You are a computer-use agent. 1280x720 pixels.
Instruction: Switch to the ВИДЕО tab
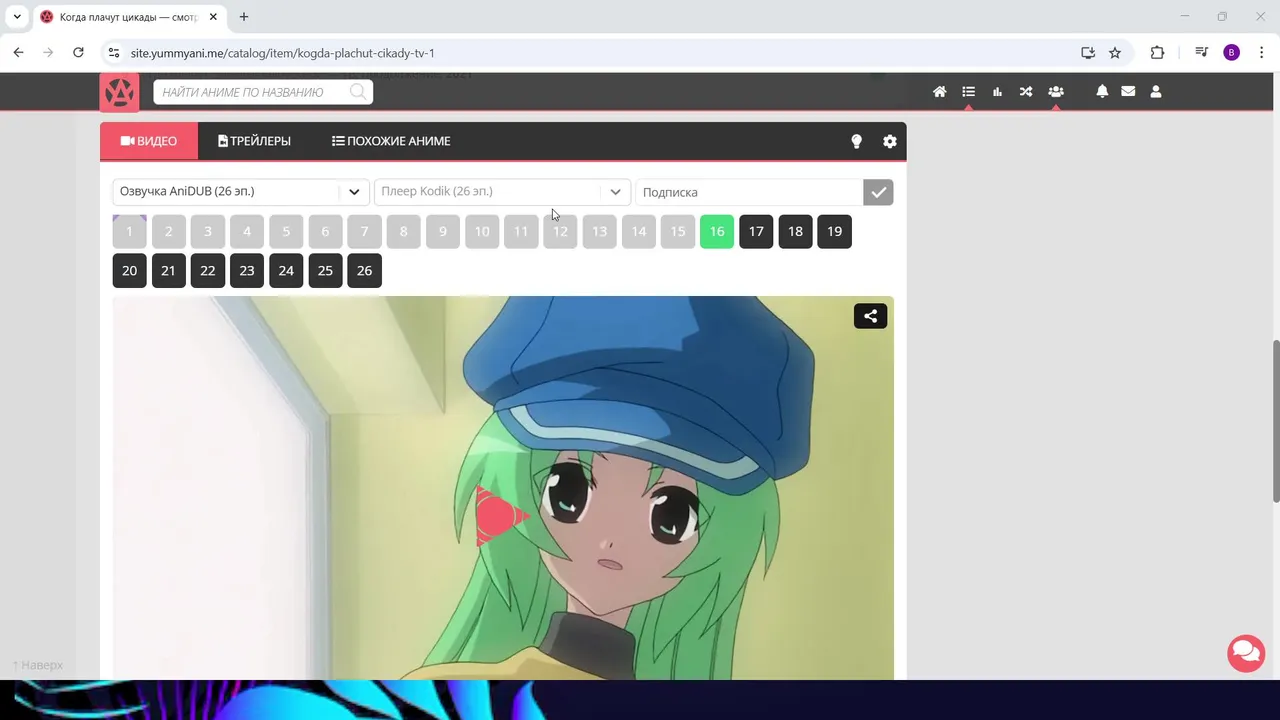(149, 141)
